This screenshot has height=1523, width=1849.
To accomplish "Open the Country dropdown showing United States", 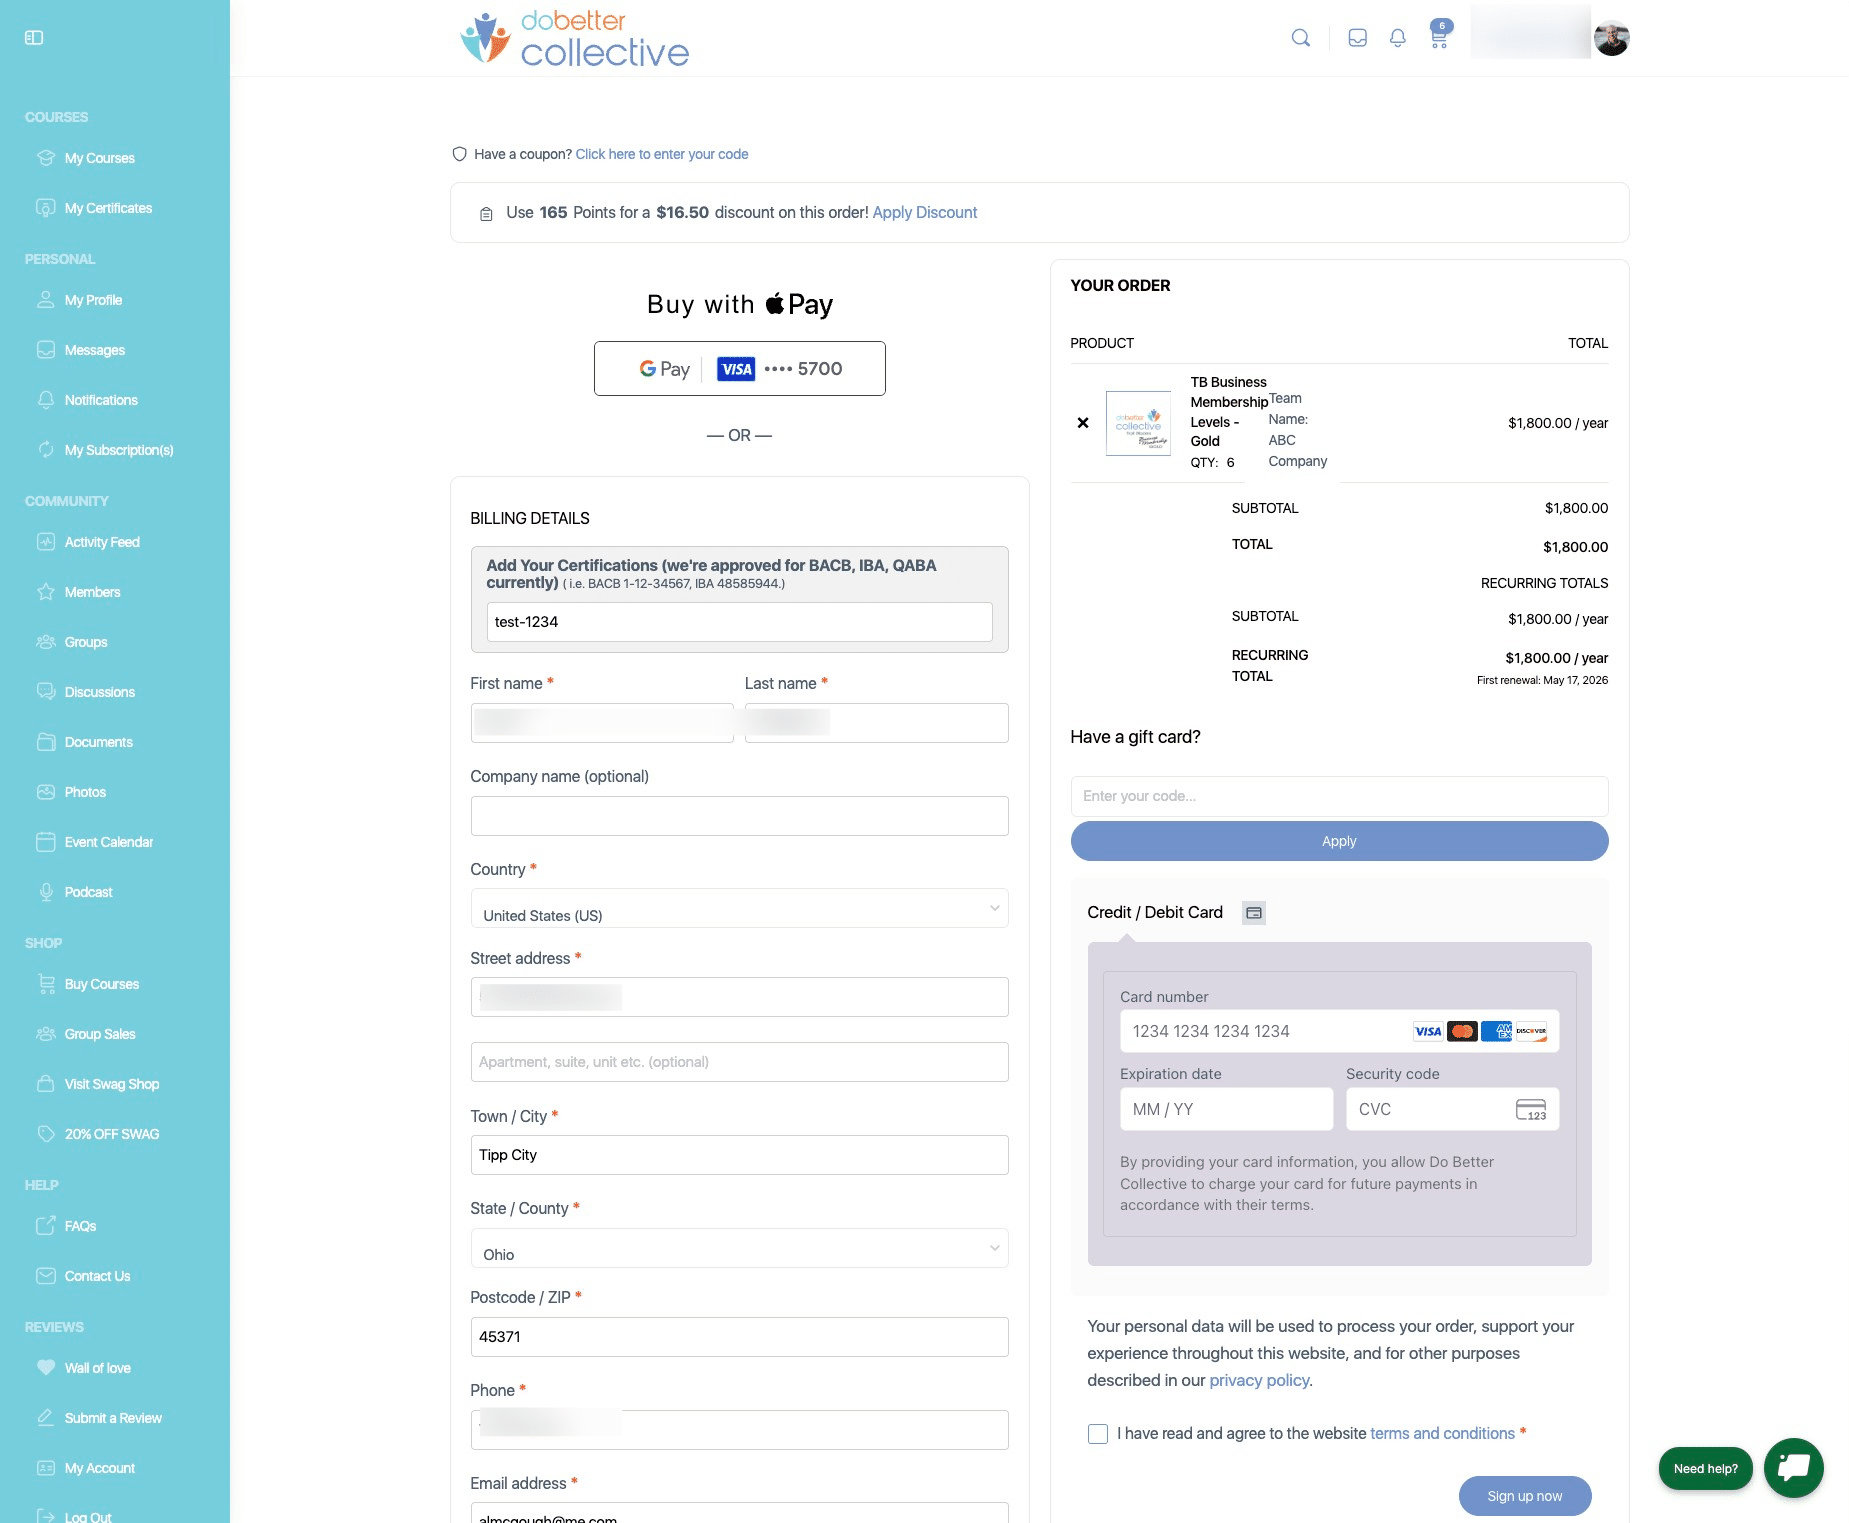I will [x=739, y=908].
